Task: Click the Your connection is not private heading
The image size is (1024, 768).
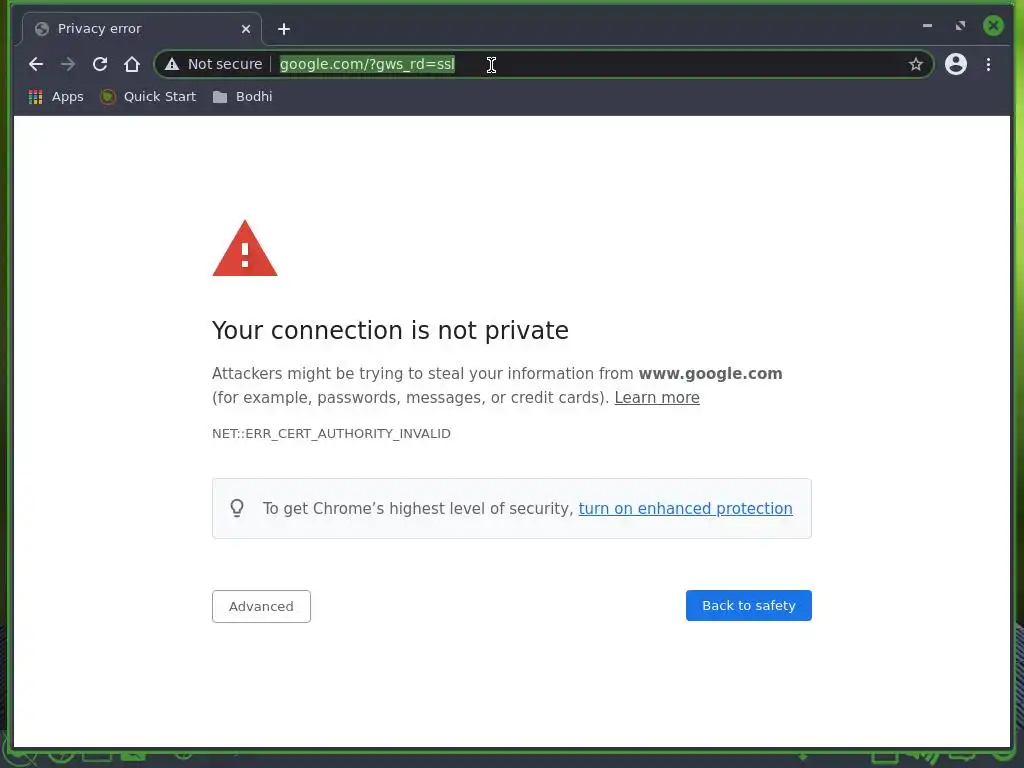Action: 391,330
